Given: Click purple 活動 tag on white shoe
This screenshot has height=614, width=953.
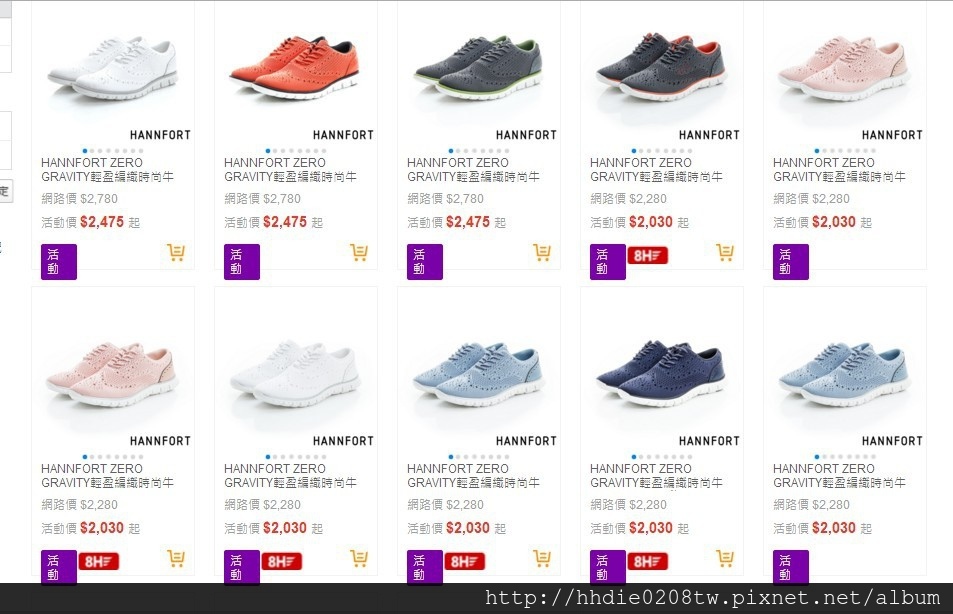Looking at the screenshot, I should 59,261.
